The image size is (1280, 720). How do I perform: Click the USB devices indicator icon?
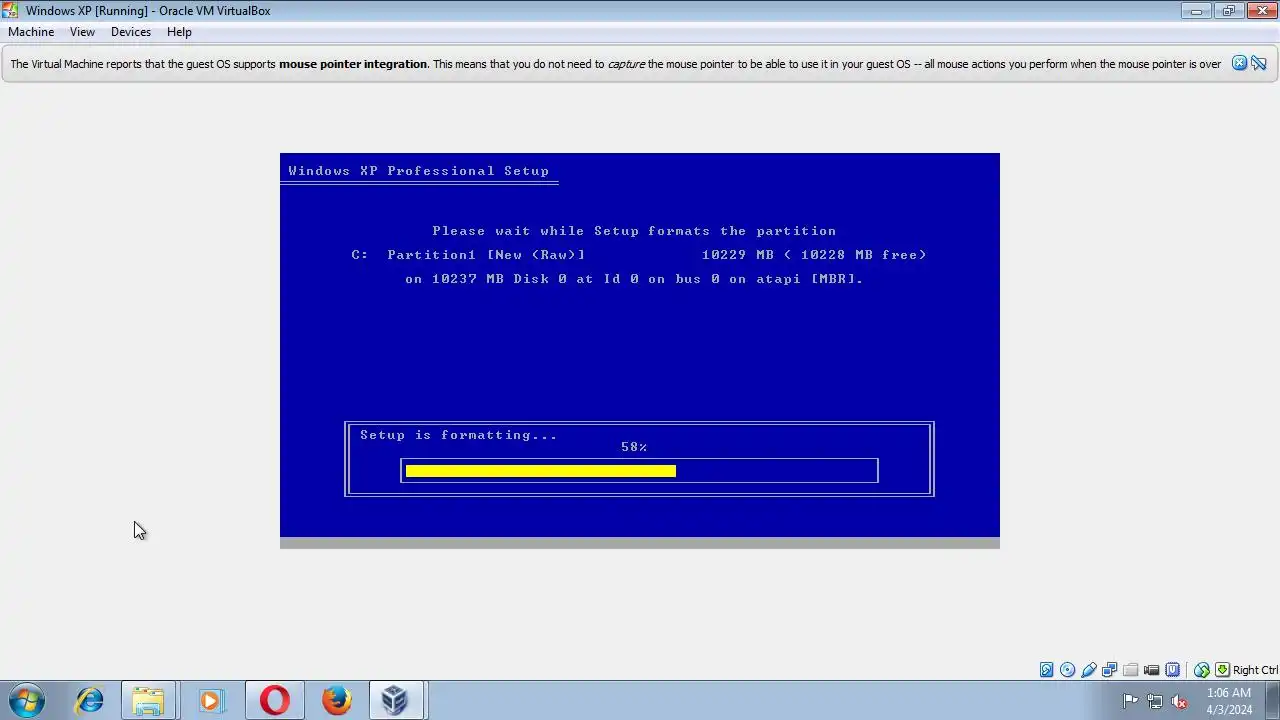1089,670
